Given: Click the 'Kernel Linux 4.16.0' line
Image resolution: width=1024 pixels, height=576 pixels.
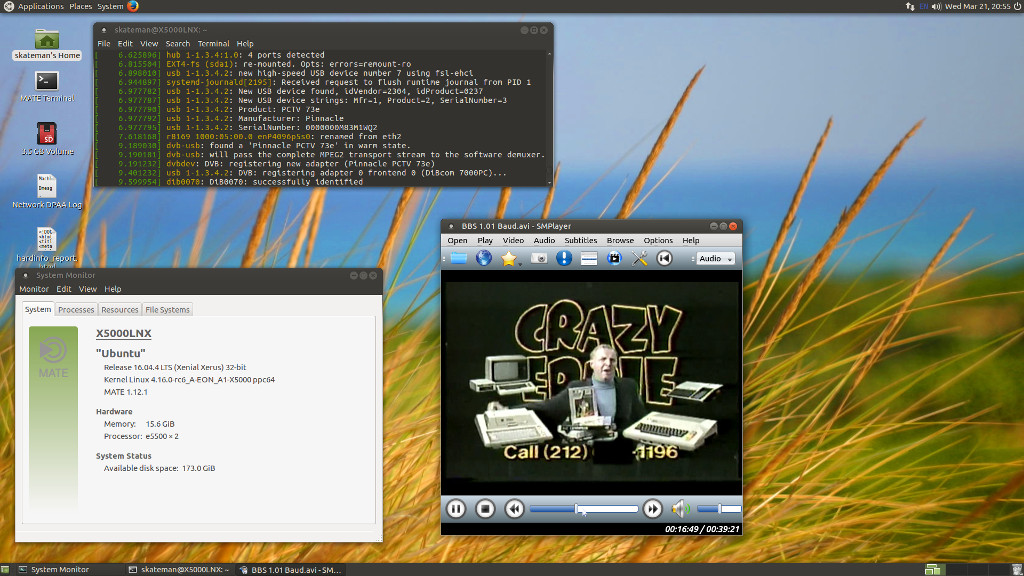Looking at the screenshot, I should [189, 379].
